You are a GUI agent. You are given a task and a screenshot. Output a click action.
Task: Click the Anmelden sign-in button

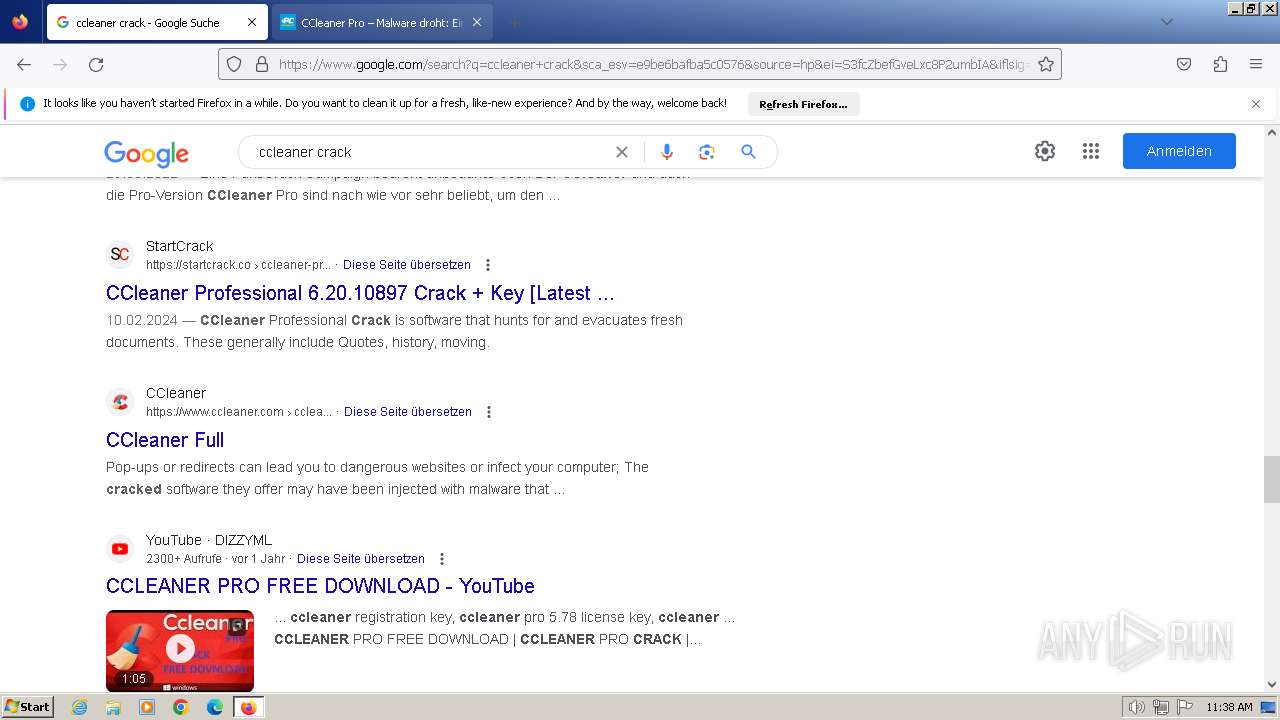(x=1179, y=151)
